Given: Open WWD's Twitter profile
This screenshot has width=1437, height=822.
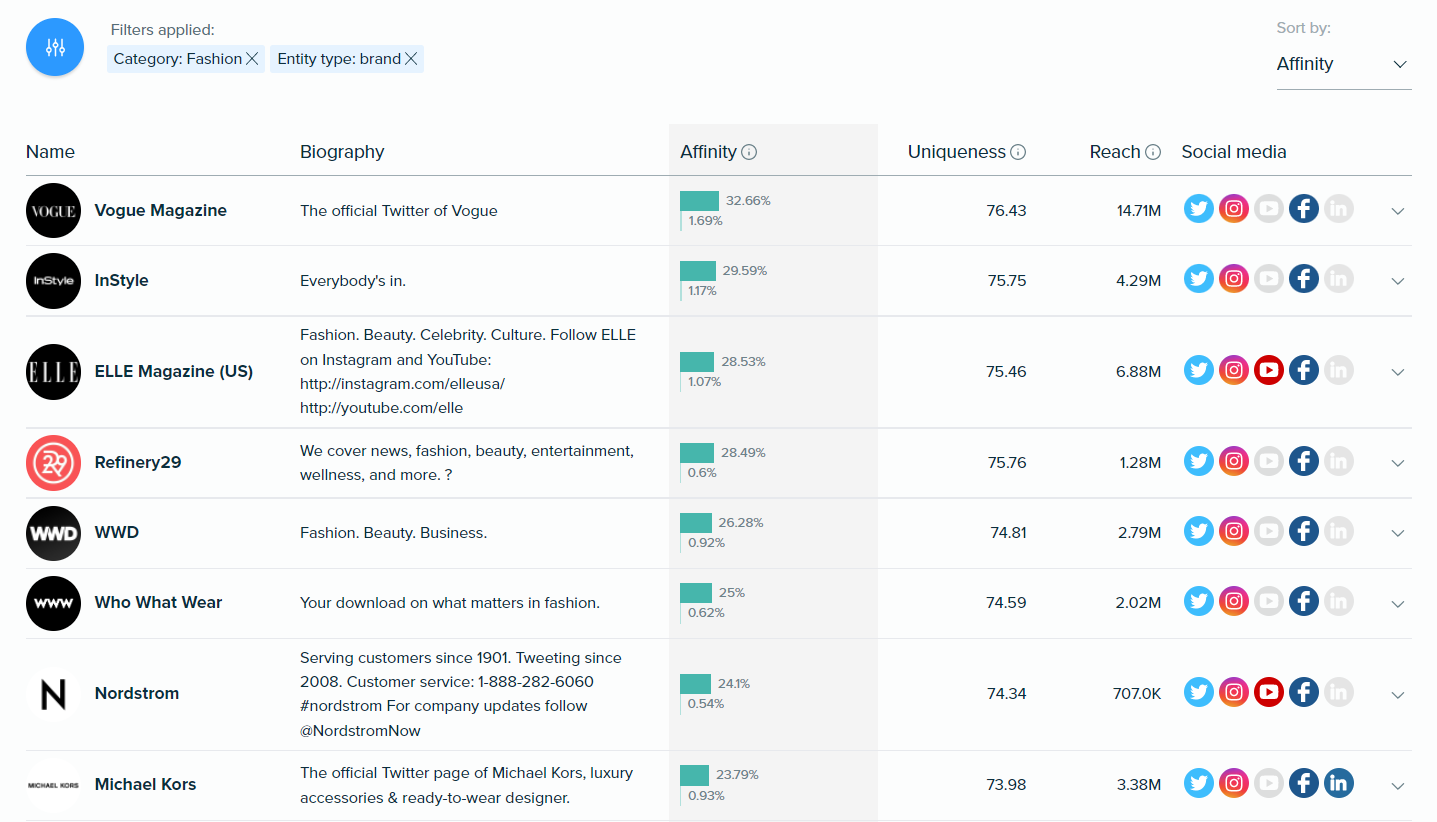Looking at the screenshot, I should coord(1199,532).
